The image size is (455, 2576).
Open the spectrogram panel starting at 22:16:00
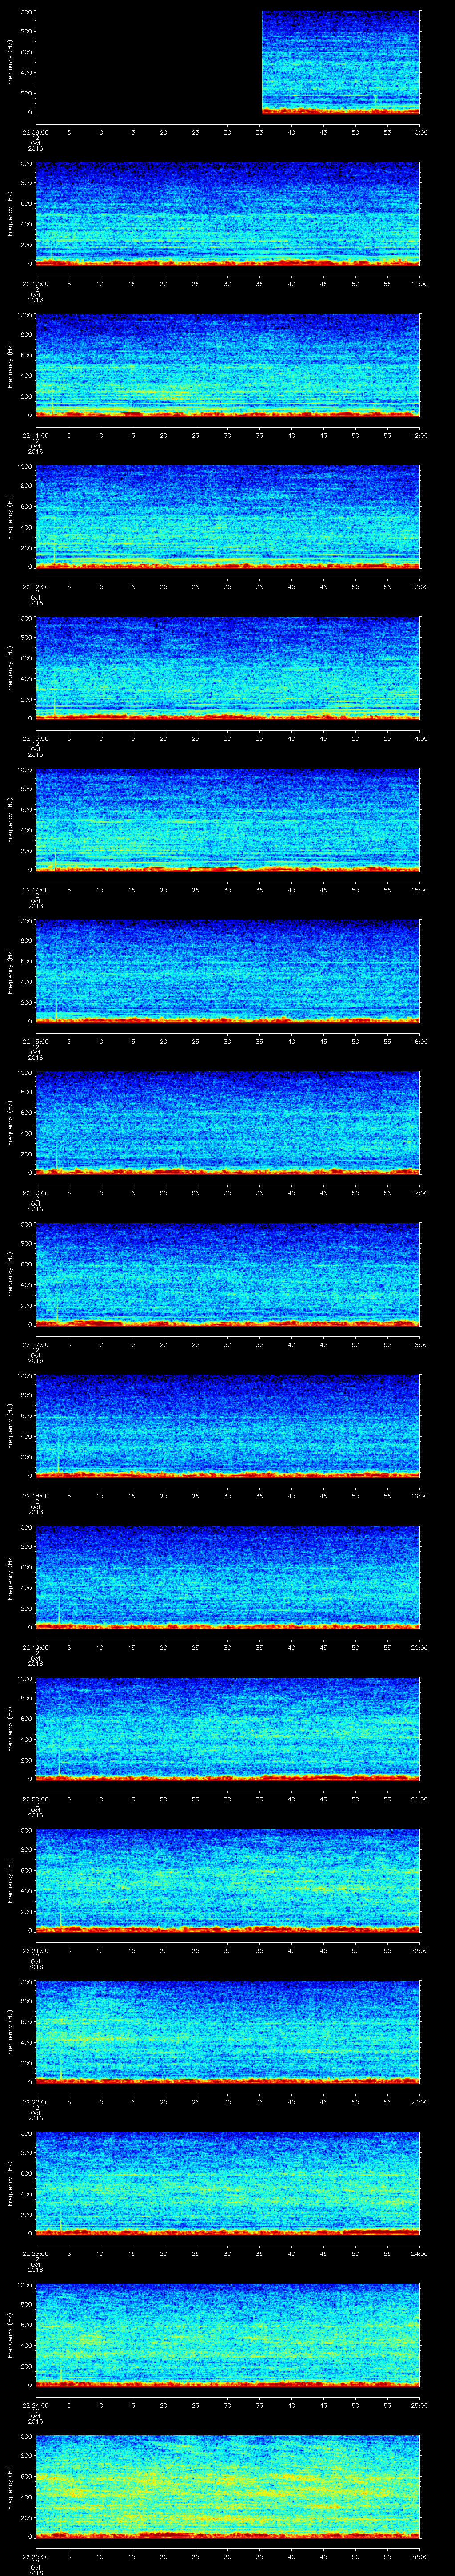point(227,1122)
